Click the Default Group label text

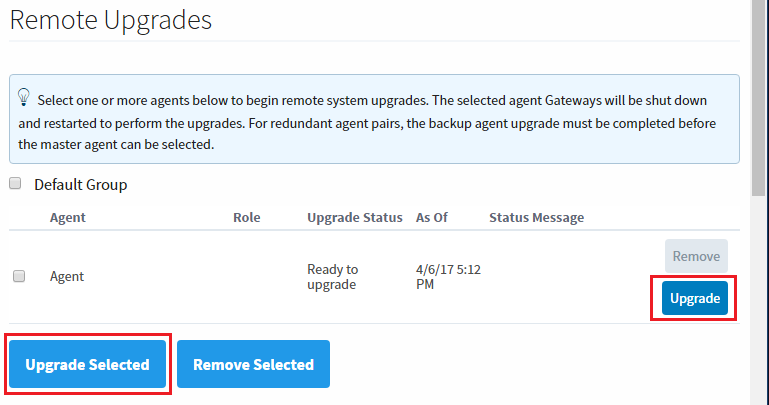point(81,185)
